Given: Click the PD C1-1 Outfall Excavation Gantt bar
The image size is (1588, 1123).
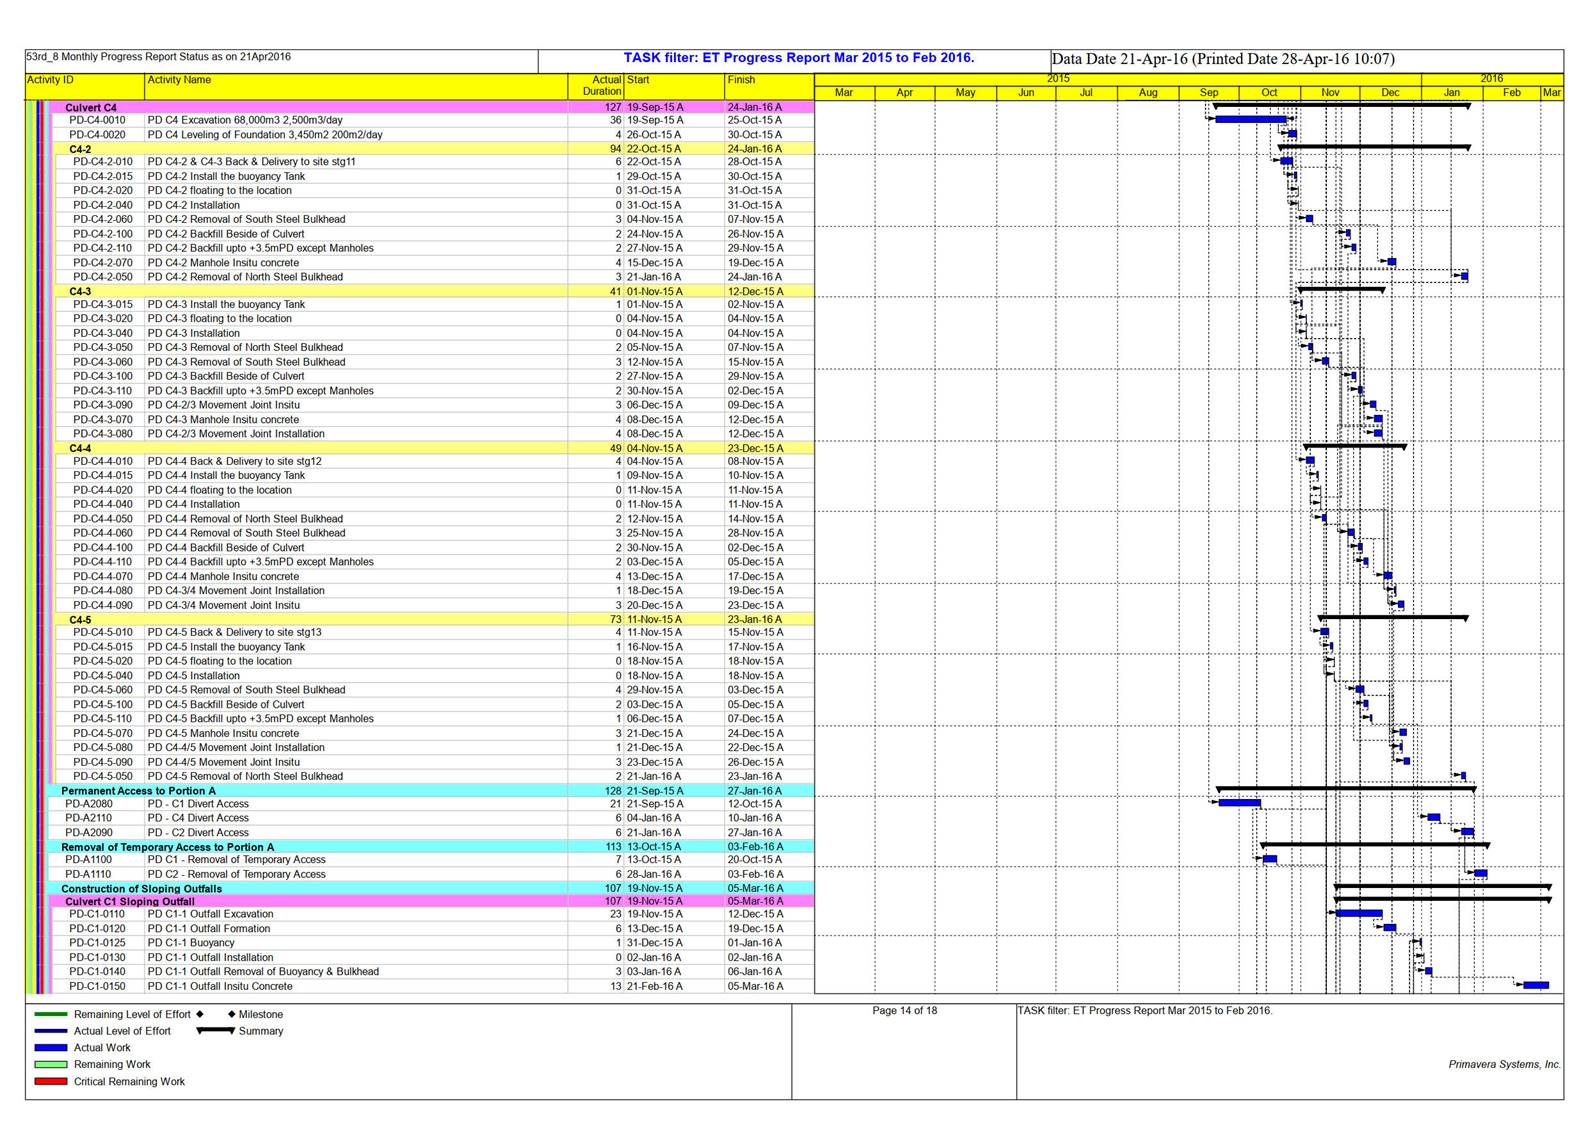Looking at the screenshot, I should click(x=1359, y=913).
